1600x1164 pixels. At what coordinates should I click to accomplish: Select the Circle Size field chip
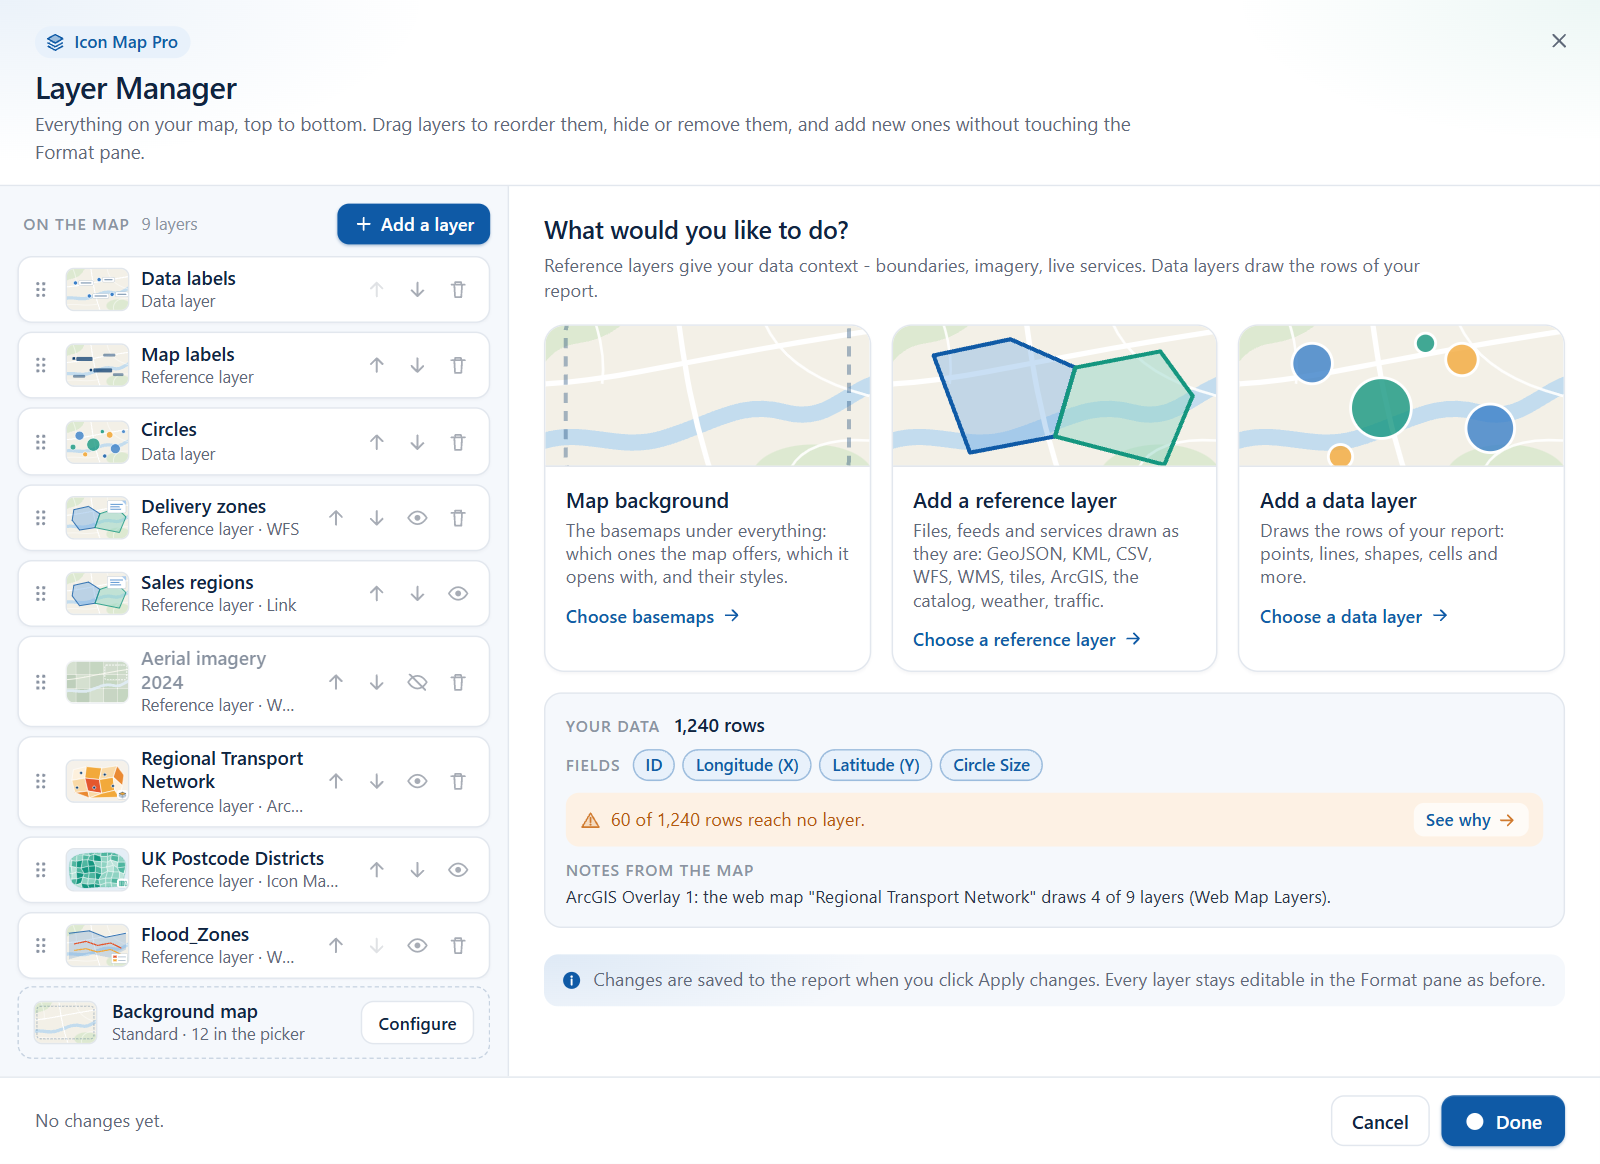click(x=991, y=766)
